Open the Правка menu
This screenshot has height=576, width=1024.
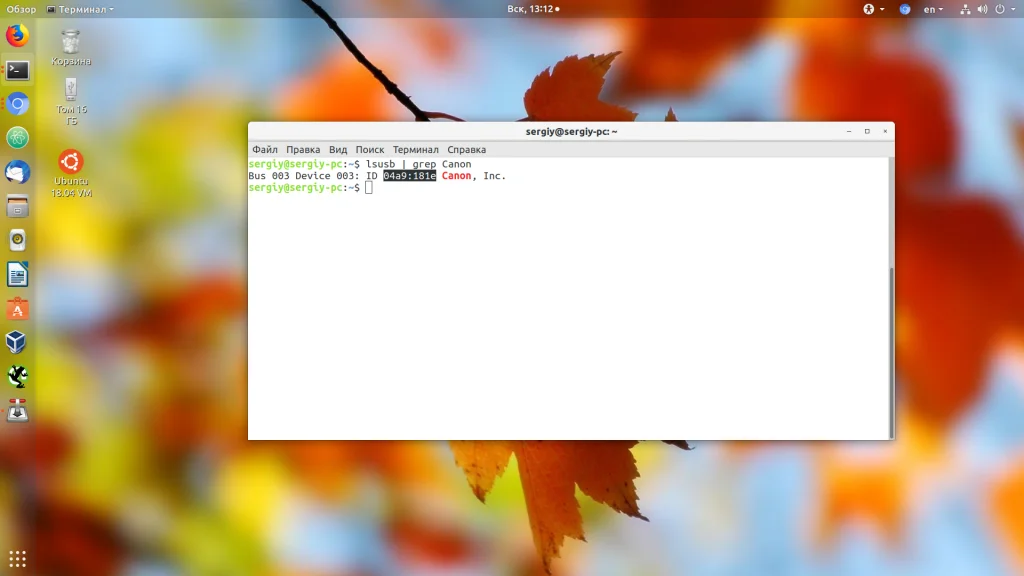pyautogui.click(x=303, y=150)
